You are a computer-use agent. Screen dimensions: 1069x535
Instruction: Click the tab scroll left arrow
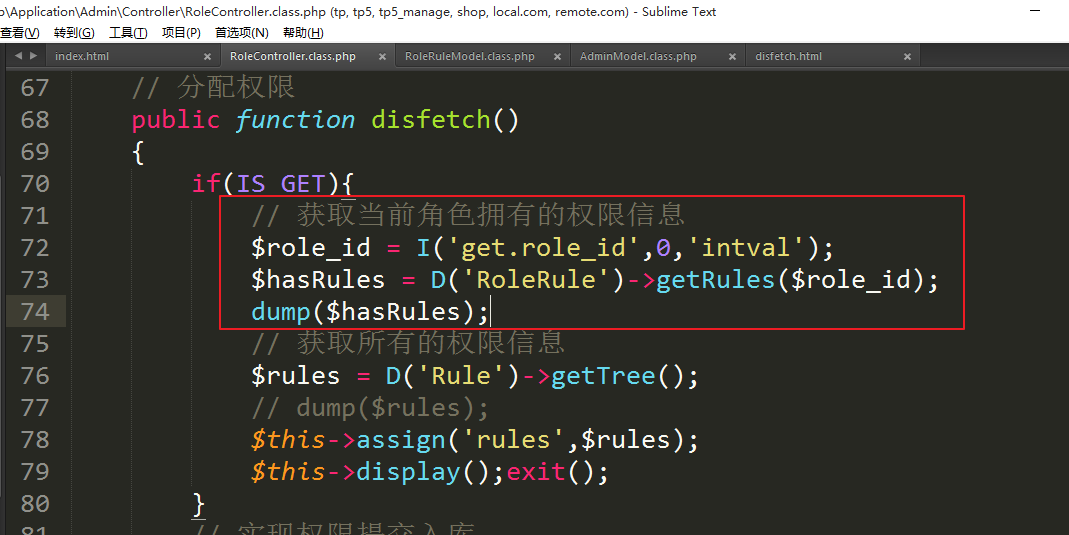(x=16, y=56)
